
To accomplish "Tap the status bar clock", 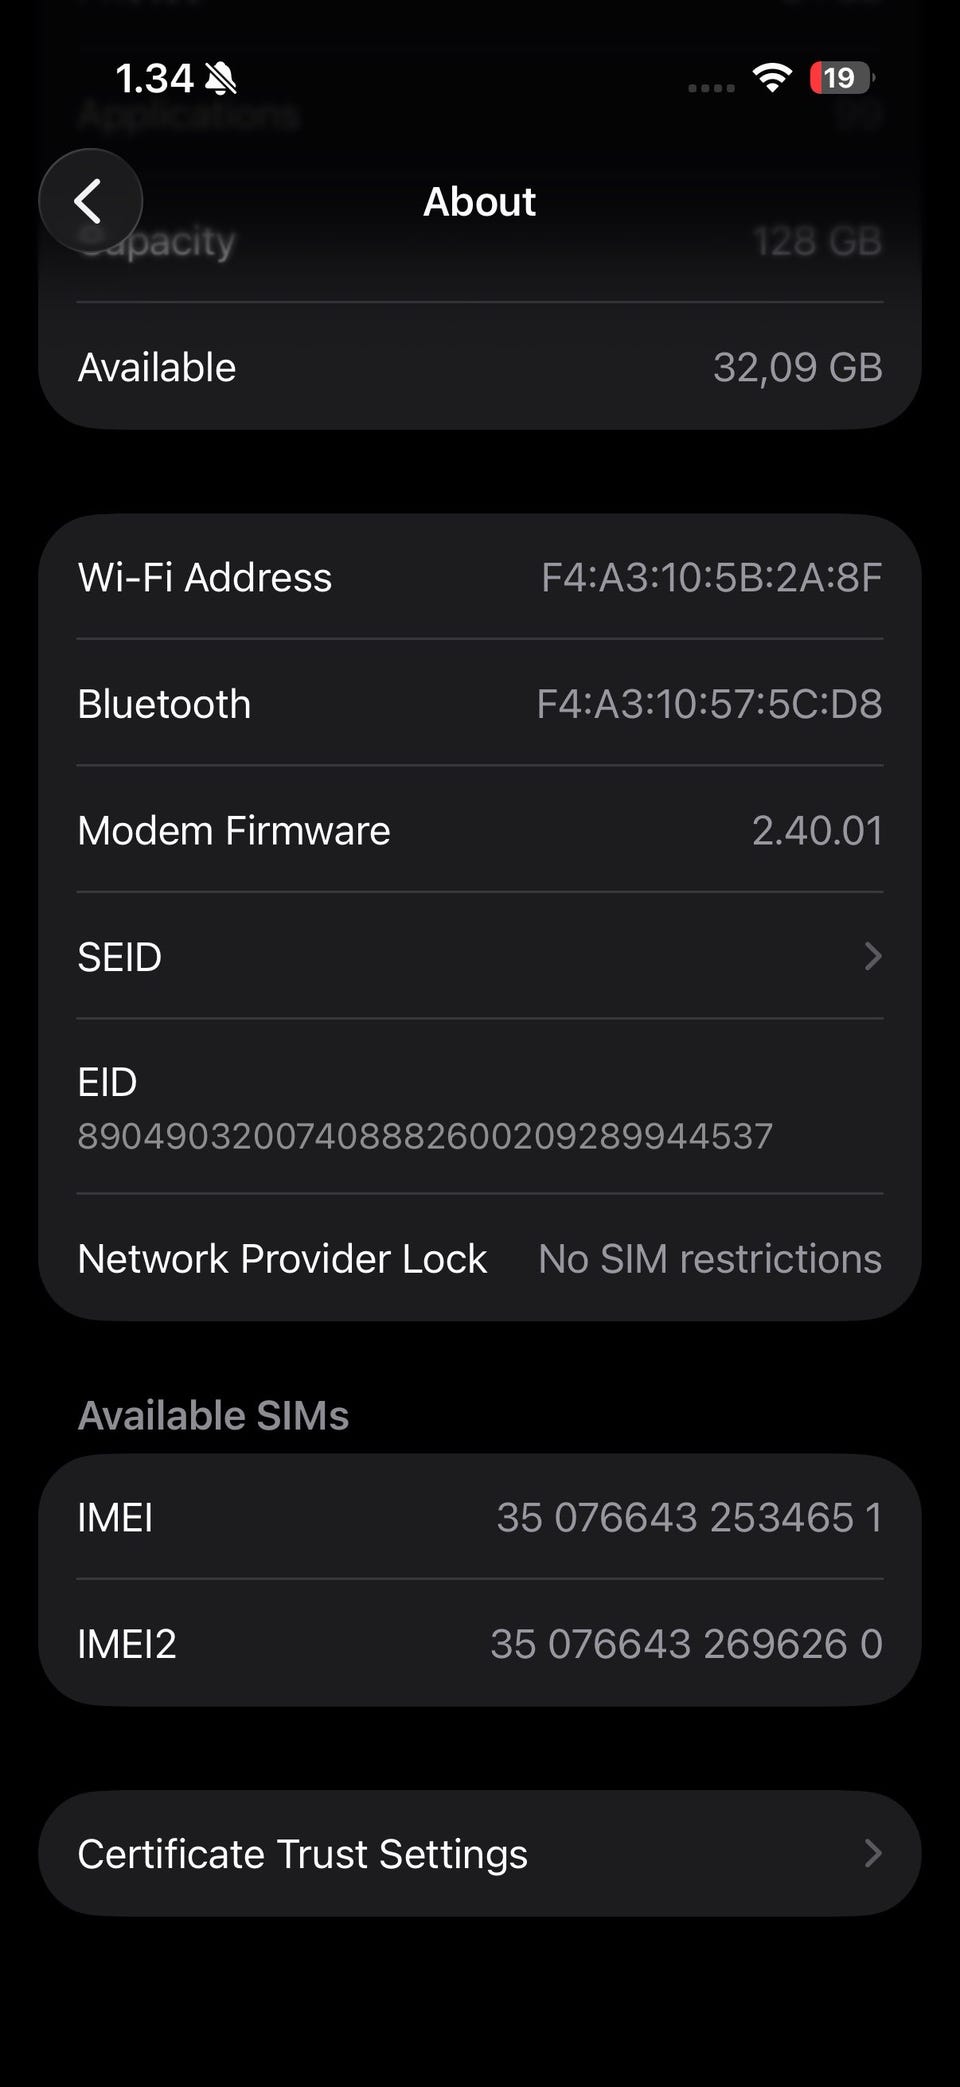I will click(154, 78).
